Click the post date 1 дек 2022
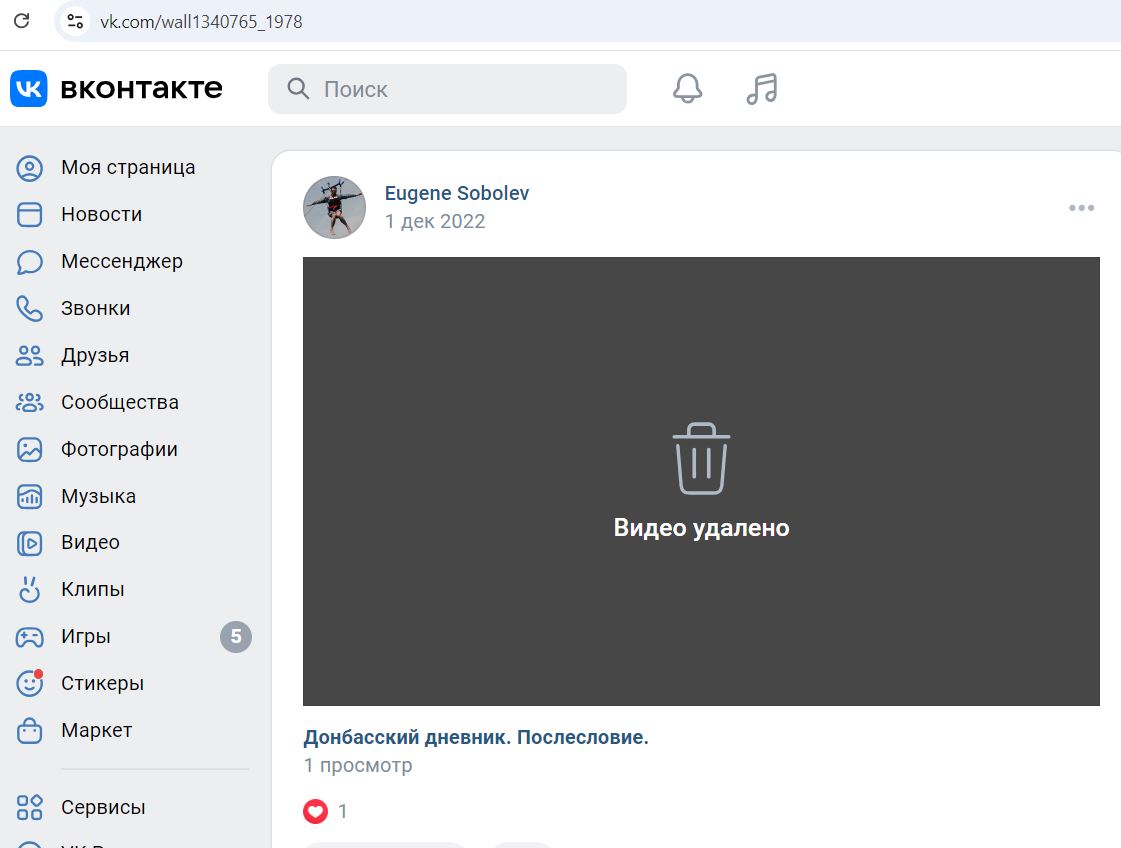 [435, 222]
